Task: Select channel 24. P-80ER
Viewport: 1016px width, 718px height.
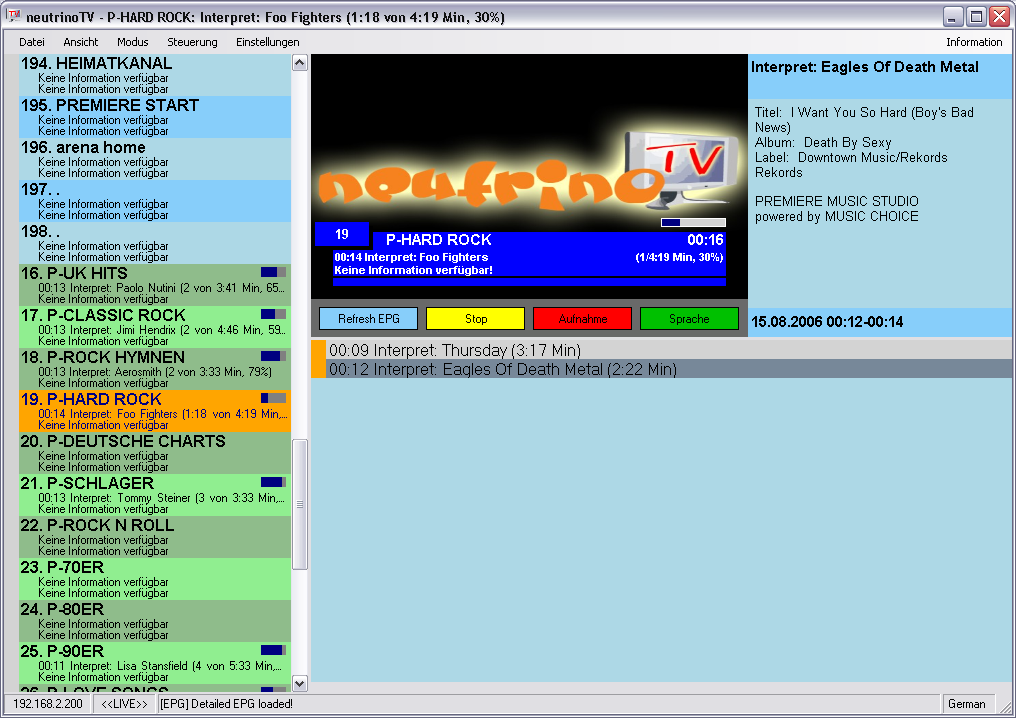Action: (155, 622)
